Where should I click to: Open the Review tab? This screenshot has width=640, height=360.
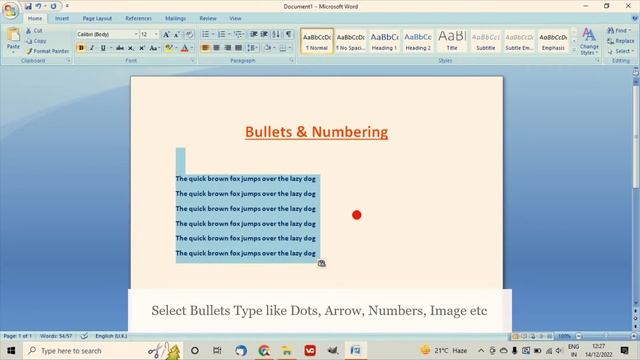coord(208,18)
